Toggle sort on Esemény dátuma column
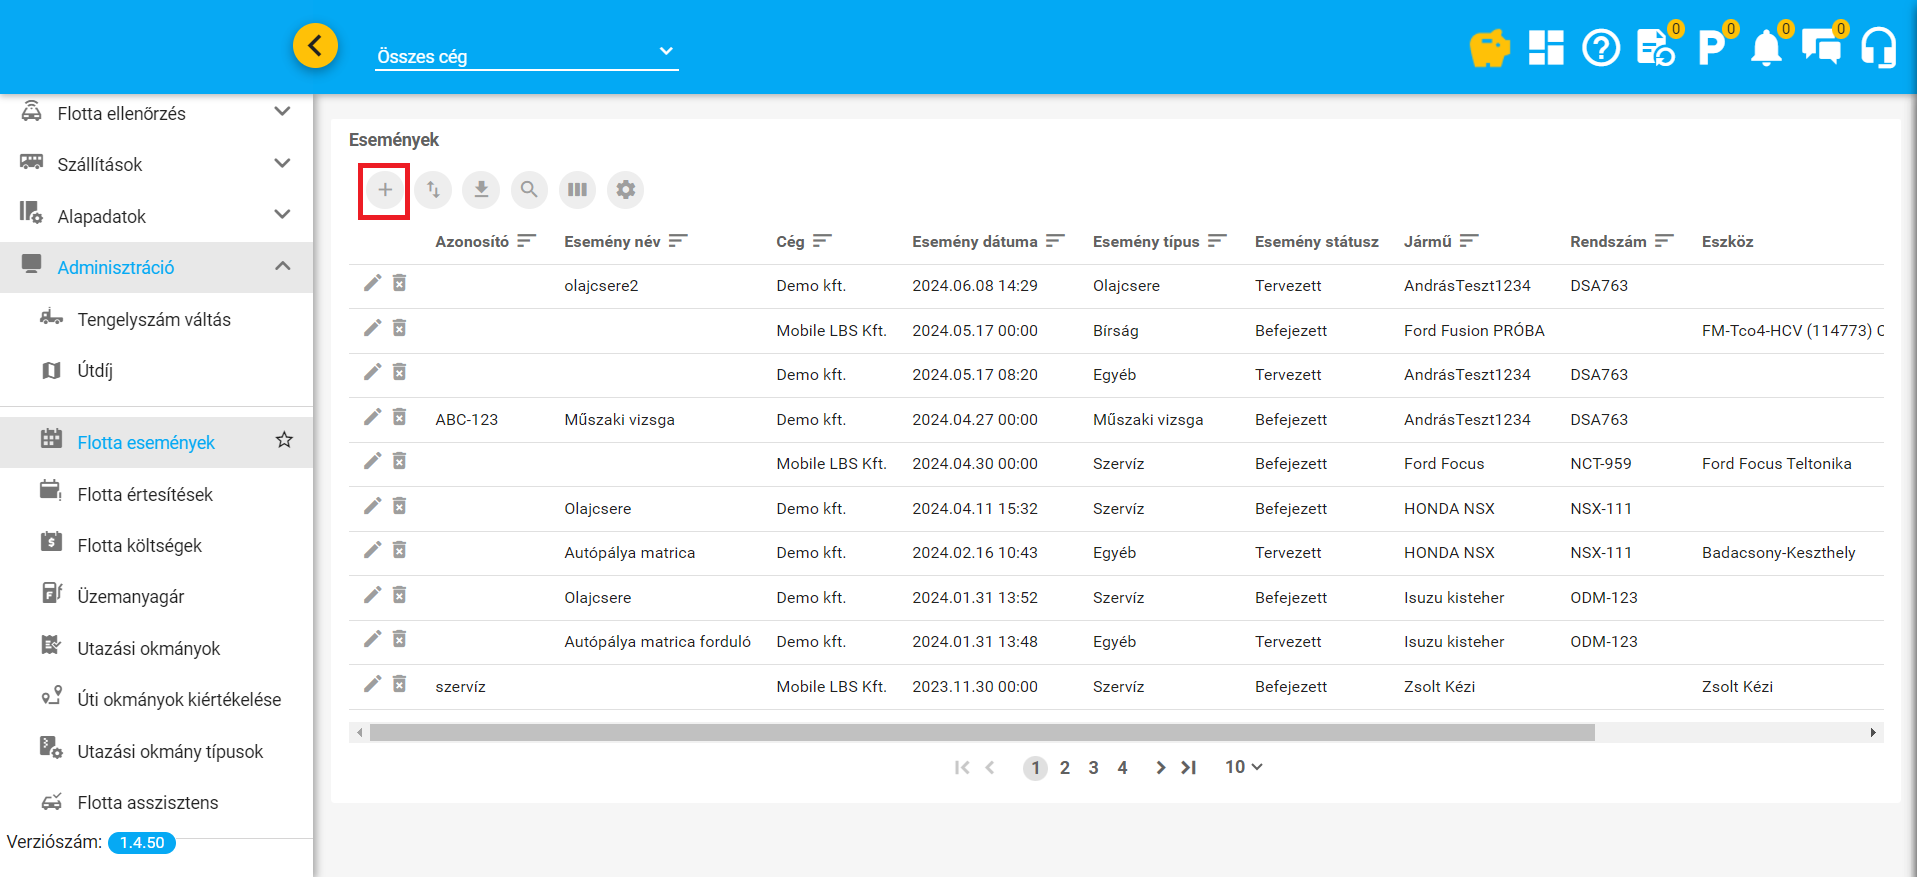The image size is (1917, 877). coord(1055,241)
